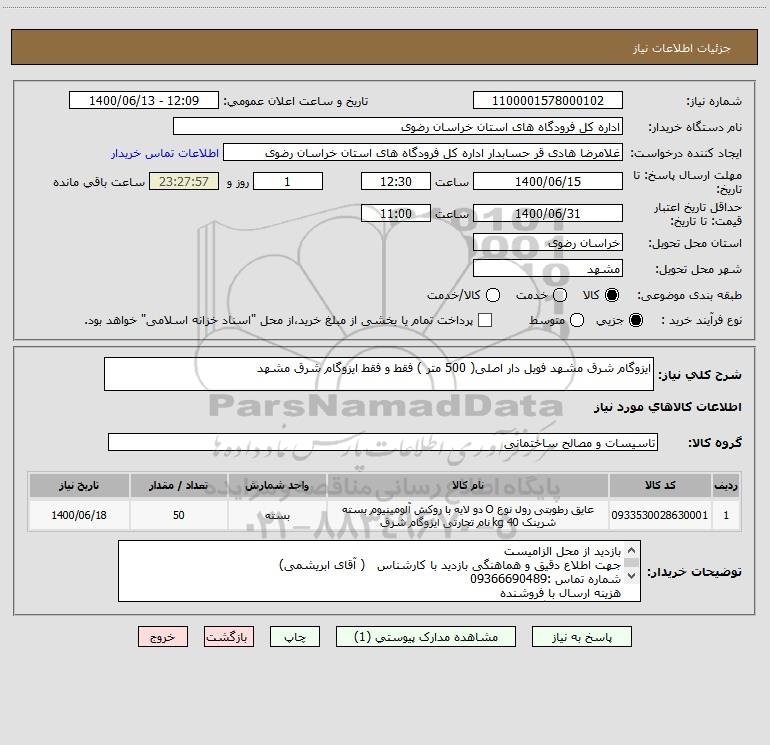770x745 pixels.
Task: Click item code cell 093353028630001
Action: tap(660, 515)
